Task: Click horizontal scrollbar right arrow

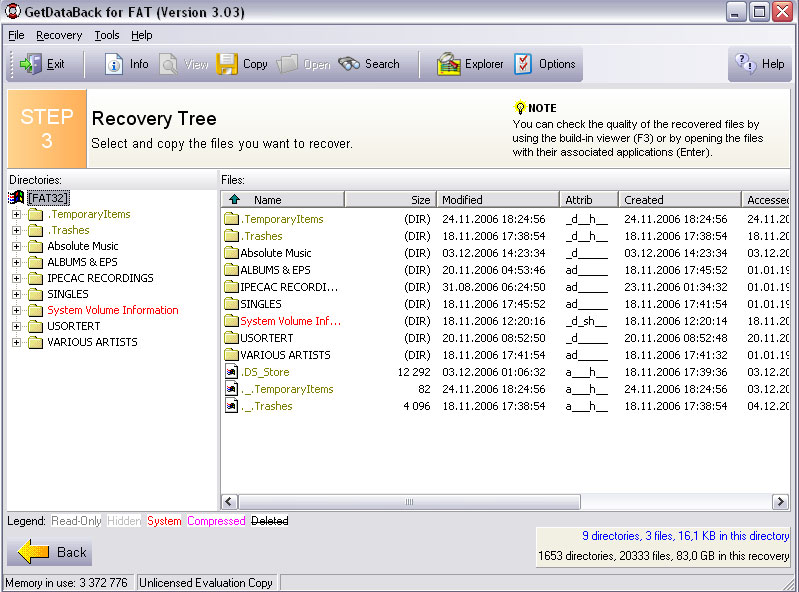Action: [780, 502]
